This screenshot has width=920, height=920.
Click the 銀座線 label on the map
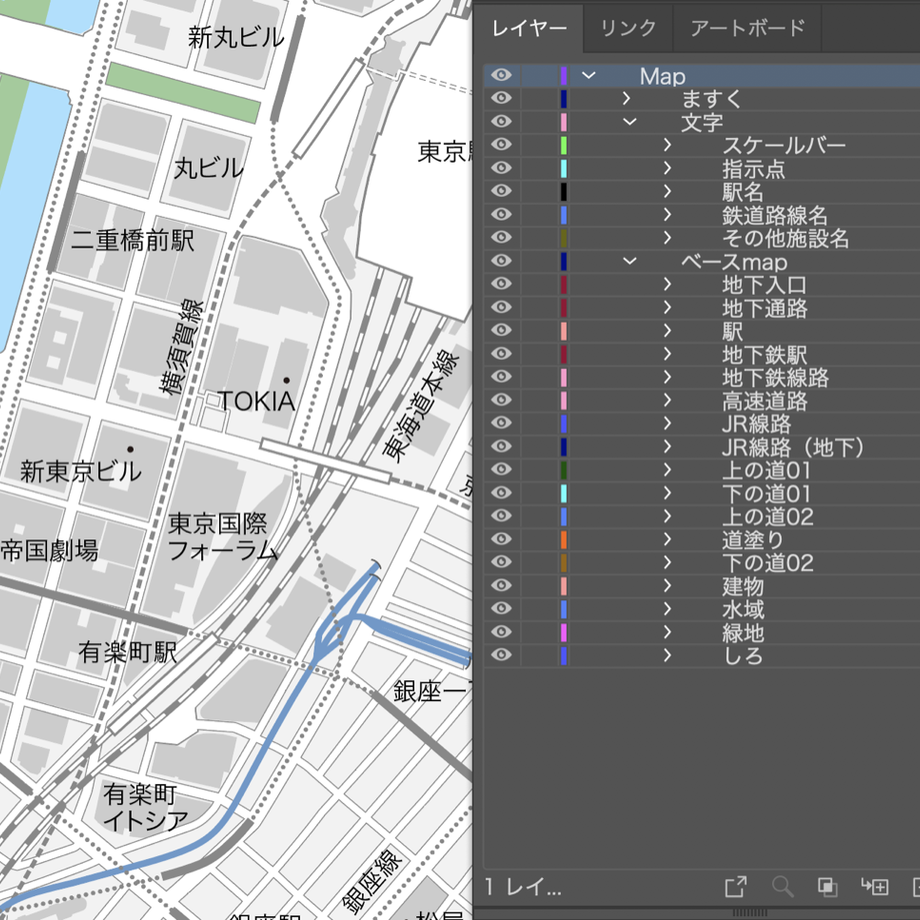pyautogui.click(x=372, y=881)
